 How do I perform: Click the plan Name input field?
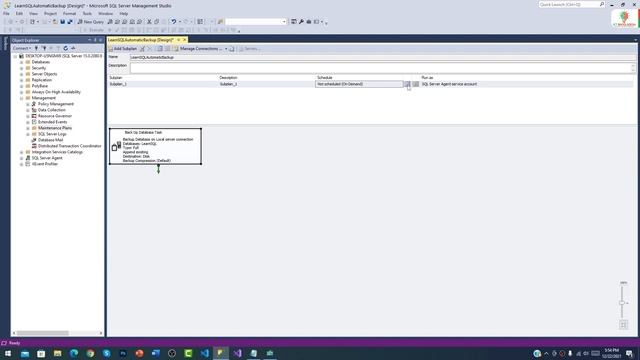click(383, 58)
